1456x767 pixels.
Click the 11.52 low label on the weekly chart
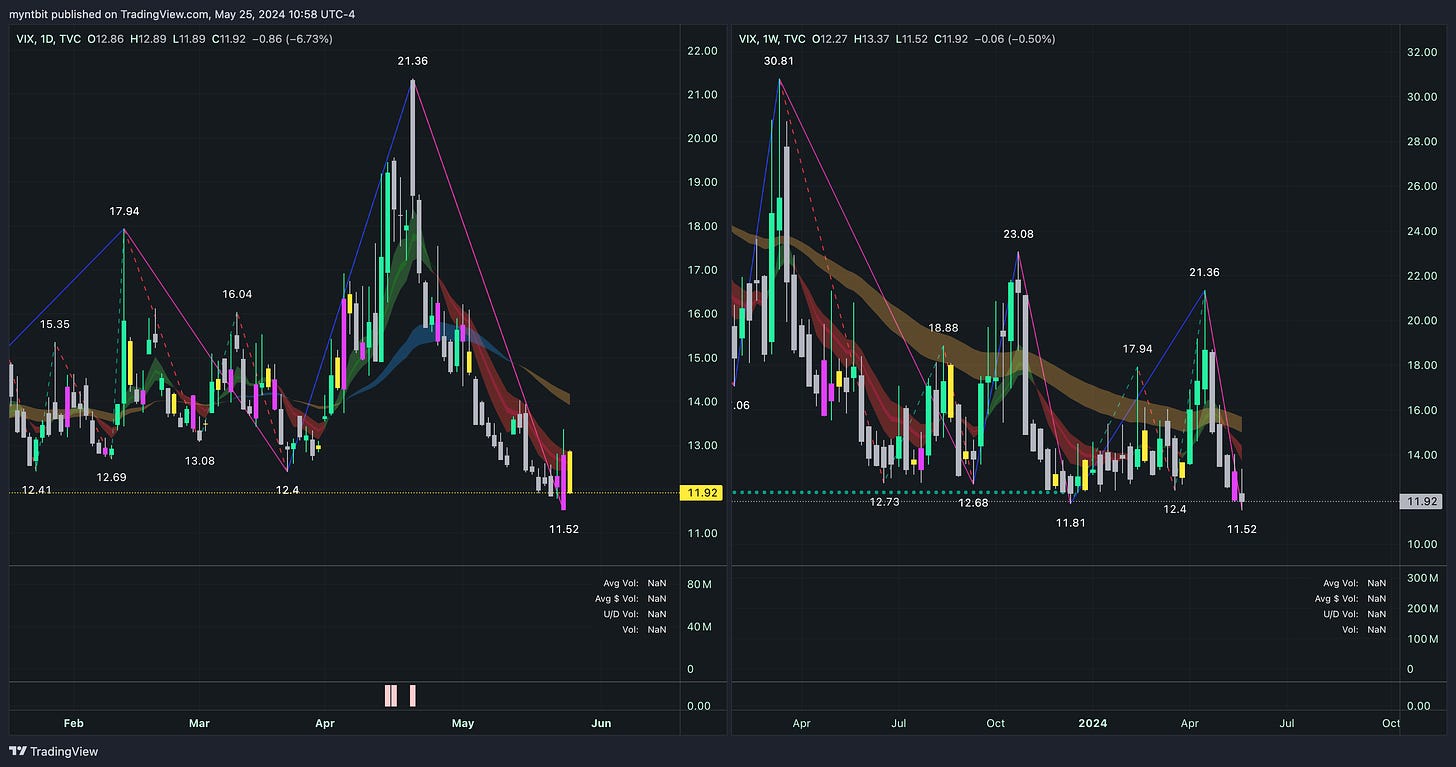1241,529
